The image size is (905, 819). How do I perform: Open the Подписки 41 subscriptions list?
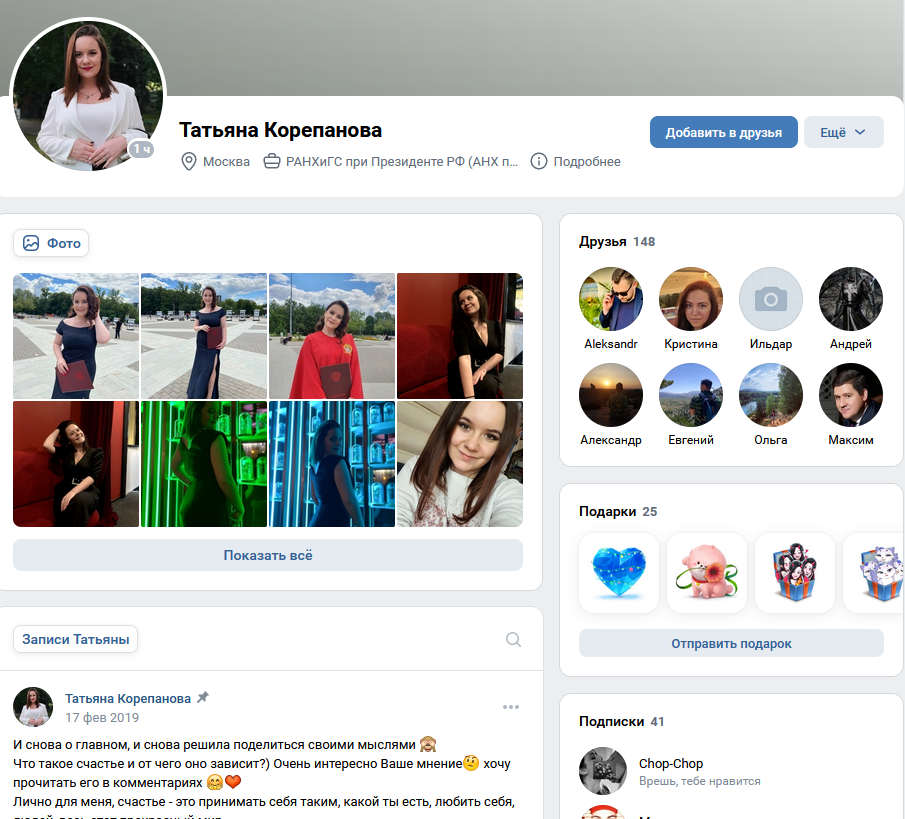[x=622, y=721]
